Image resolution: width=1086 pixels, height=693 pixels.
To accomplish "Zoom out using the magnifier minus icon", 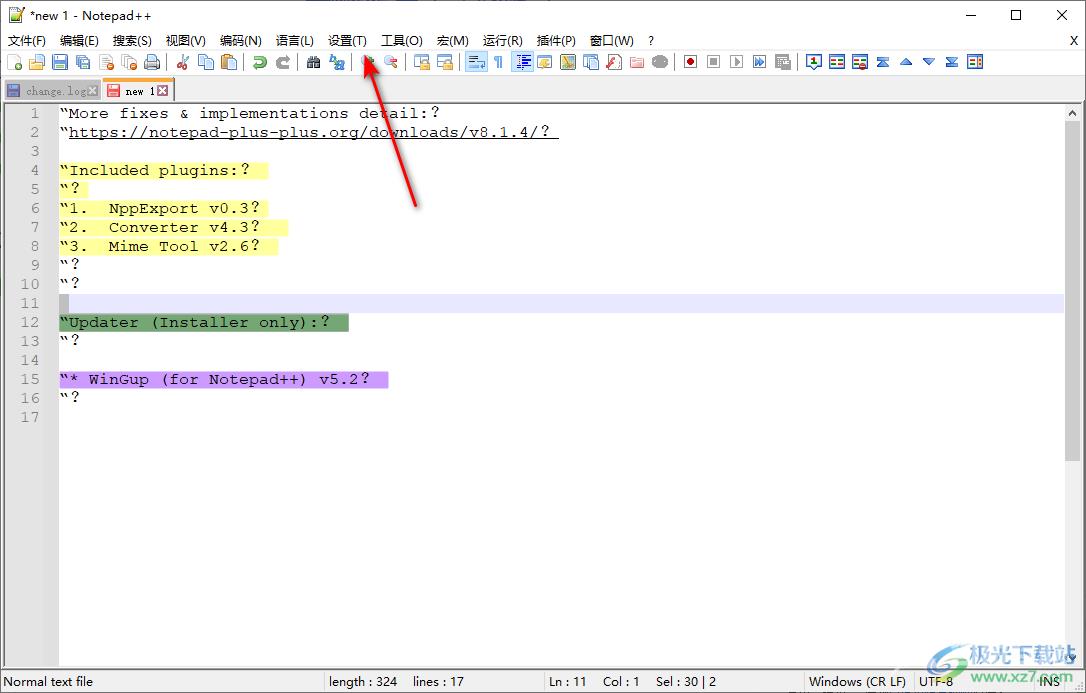I will (x=391, y=62).
